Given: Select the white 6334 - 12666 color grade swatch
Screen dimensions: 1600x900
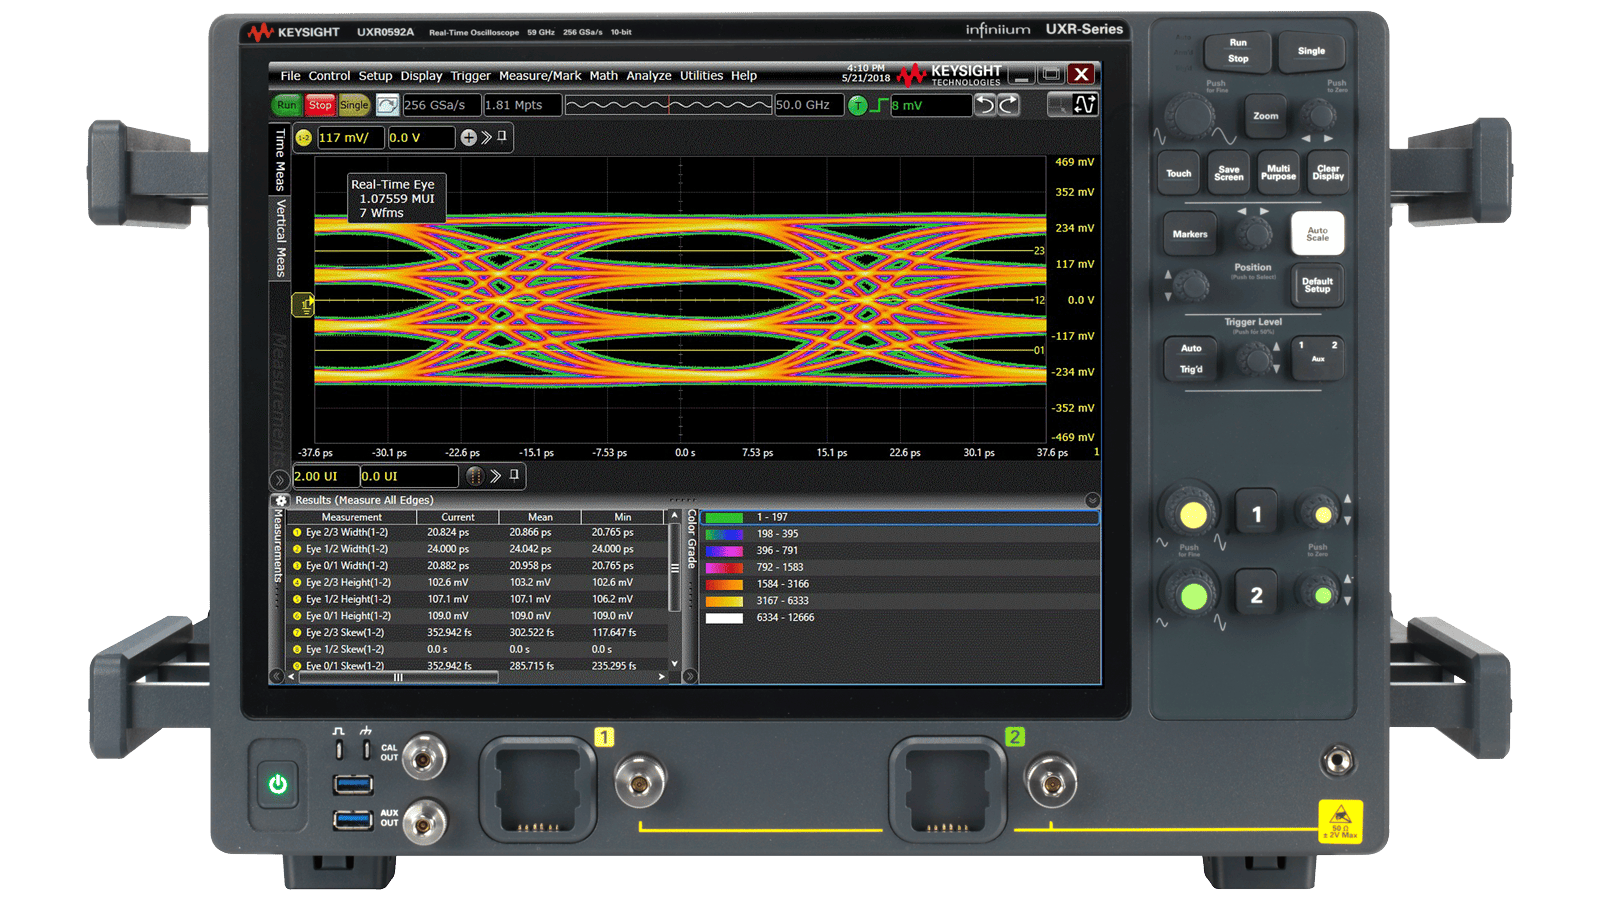Looking at the screenshot, I should pos(724,618).
